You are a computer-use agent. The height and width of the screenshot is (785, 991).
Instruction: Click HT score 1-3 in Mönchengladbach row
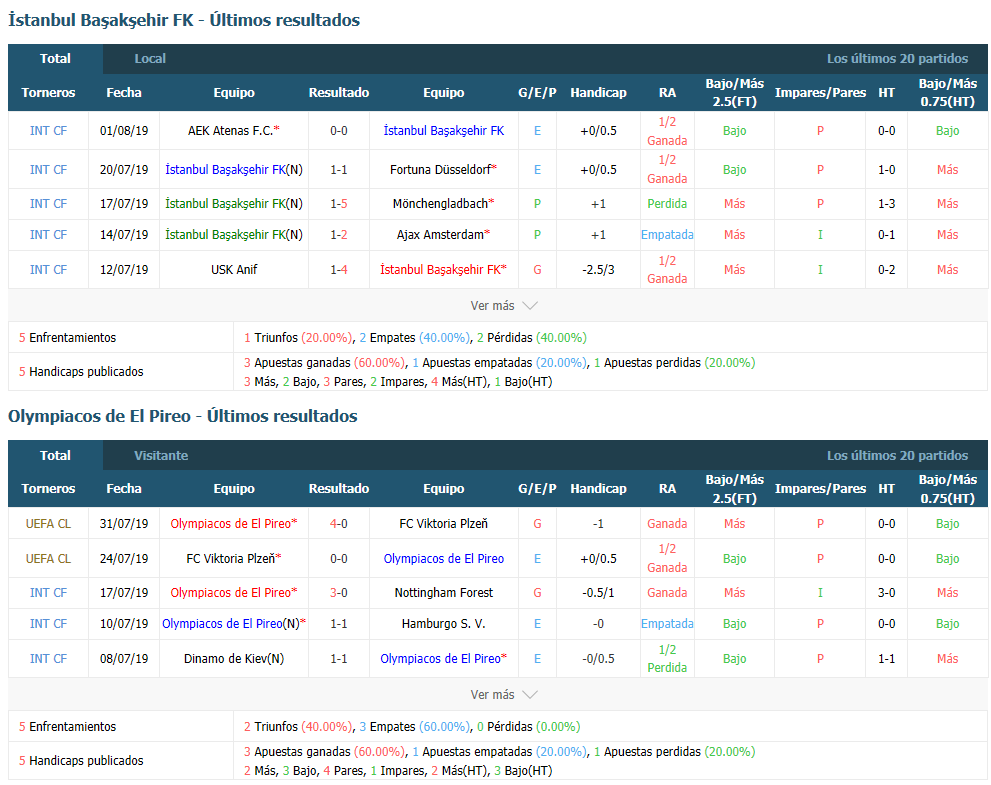[x=886, y=204]
